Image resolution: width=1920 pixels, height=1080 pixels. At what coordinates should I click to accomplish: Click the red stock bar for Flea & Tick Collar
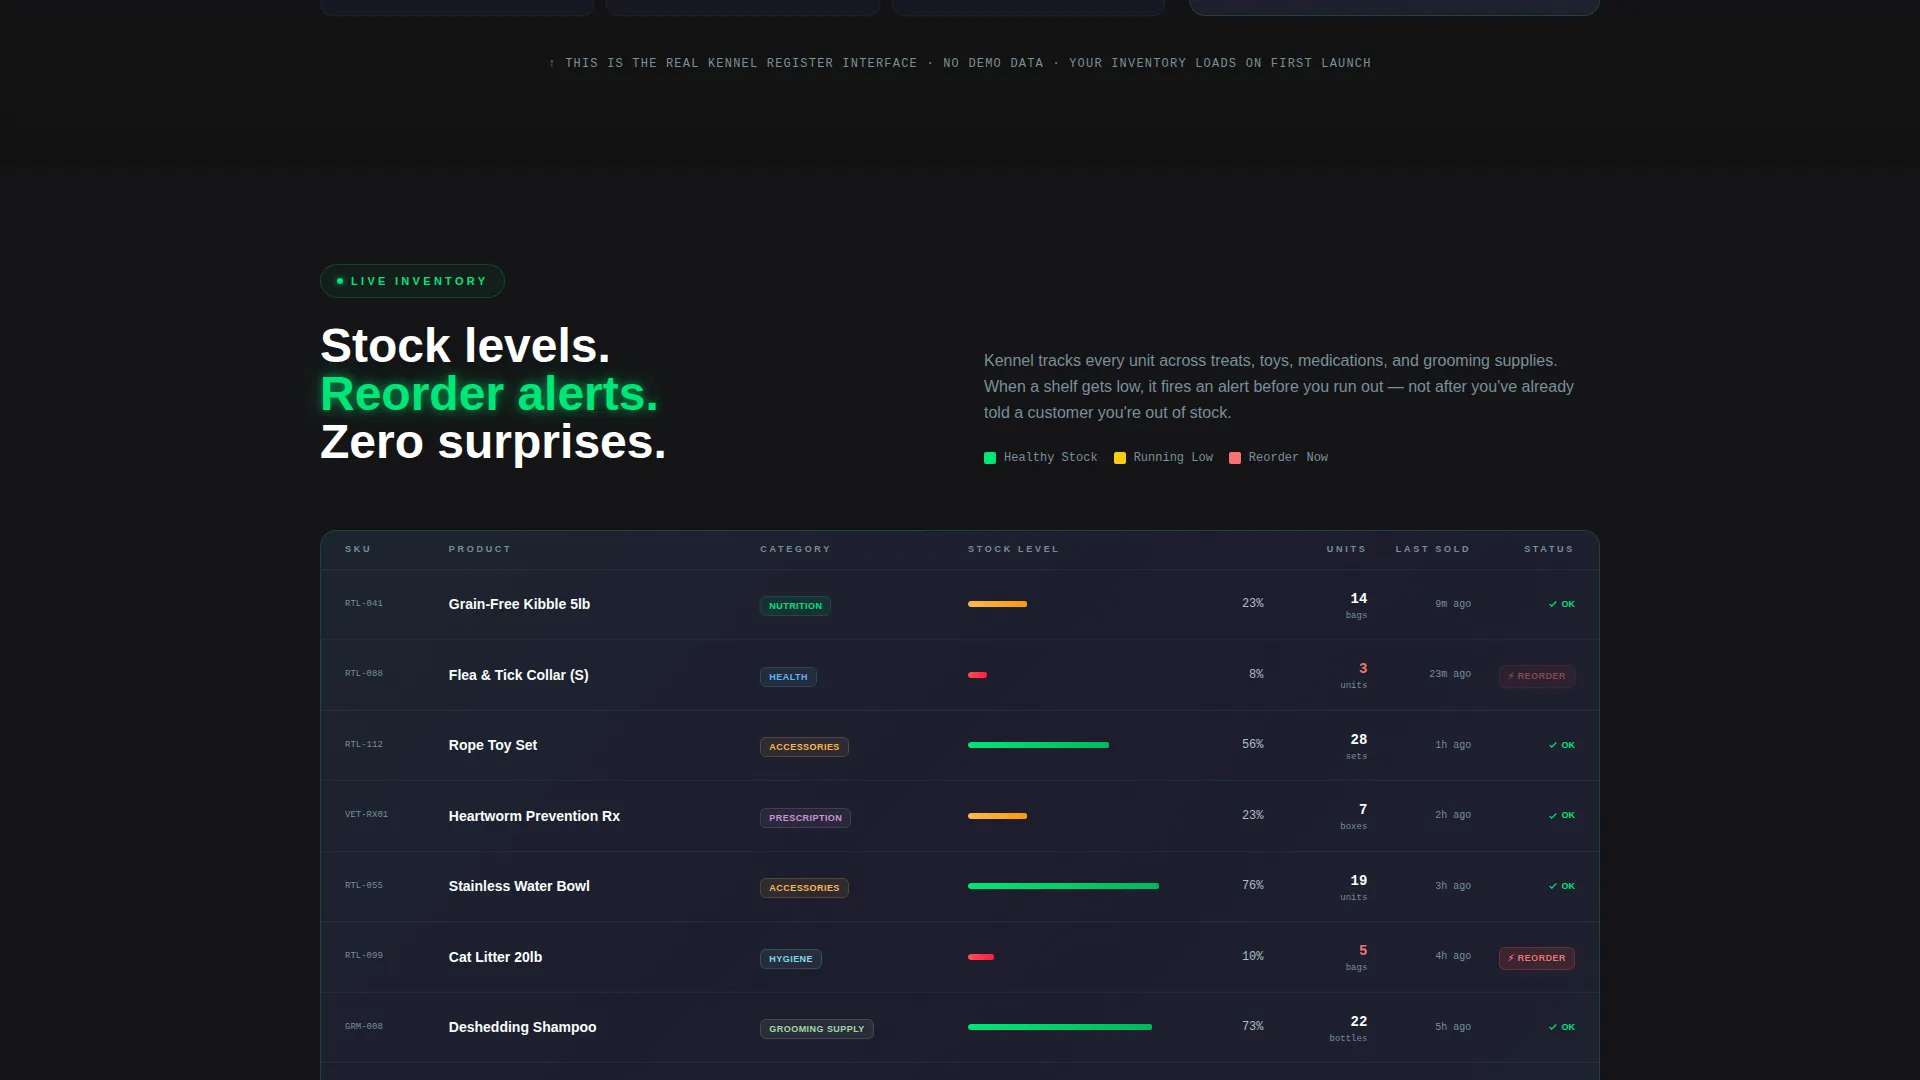click(x=977, y=675)
